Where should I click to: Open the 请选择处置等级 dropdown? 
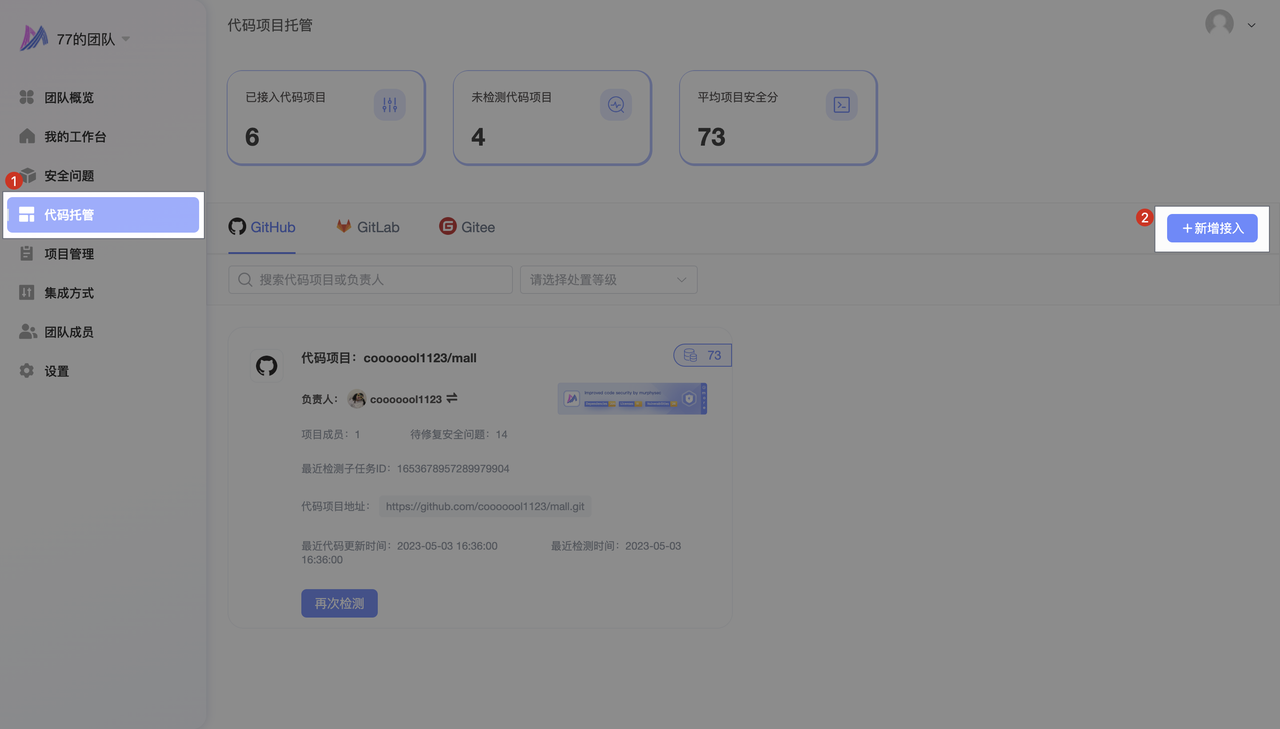[x=608, y=280]
